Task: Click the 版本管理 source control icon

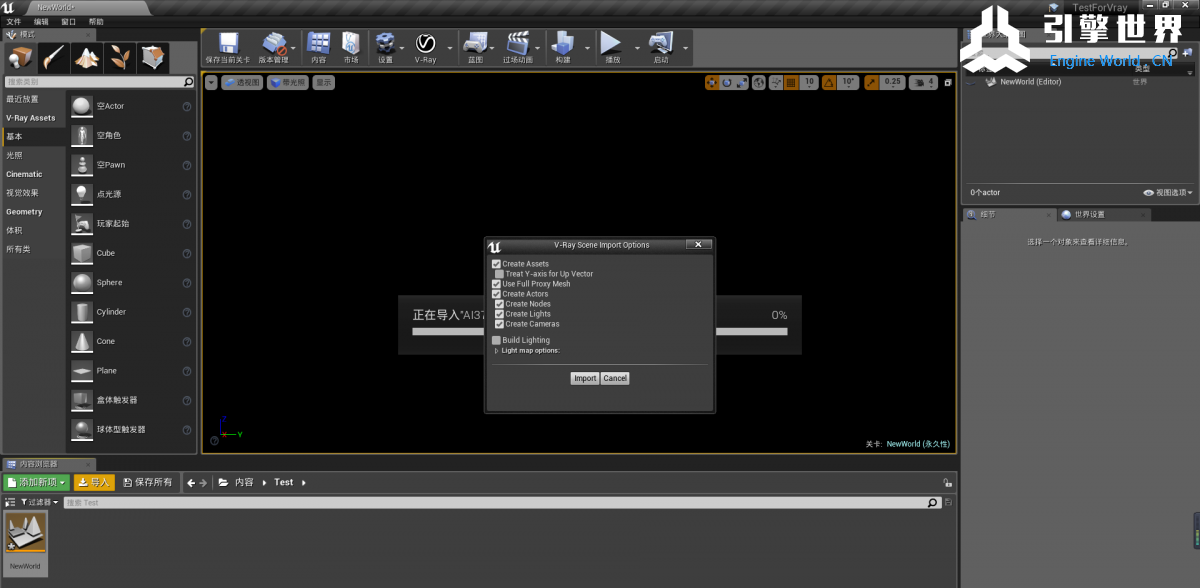Action: [273, 43]
